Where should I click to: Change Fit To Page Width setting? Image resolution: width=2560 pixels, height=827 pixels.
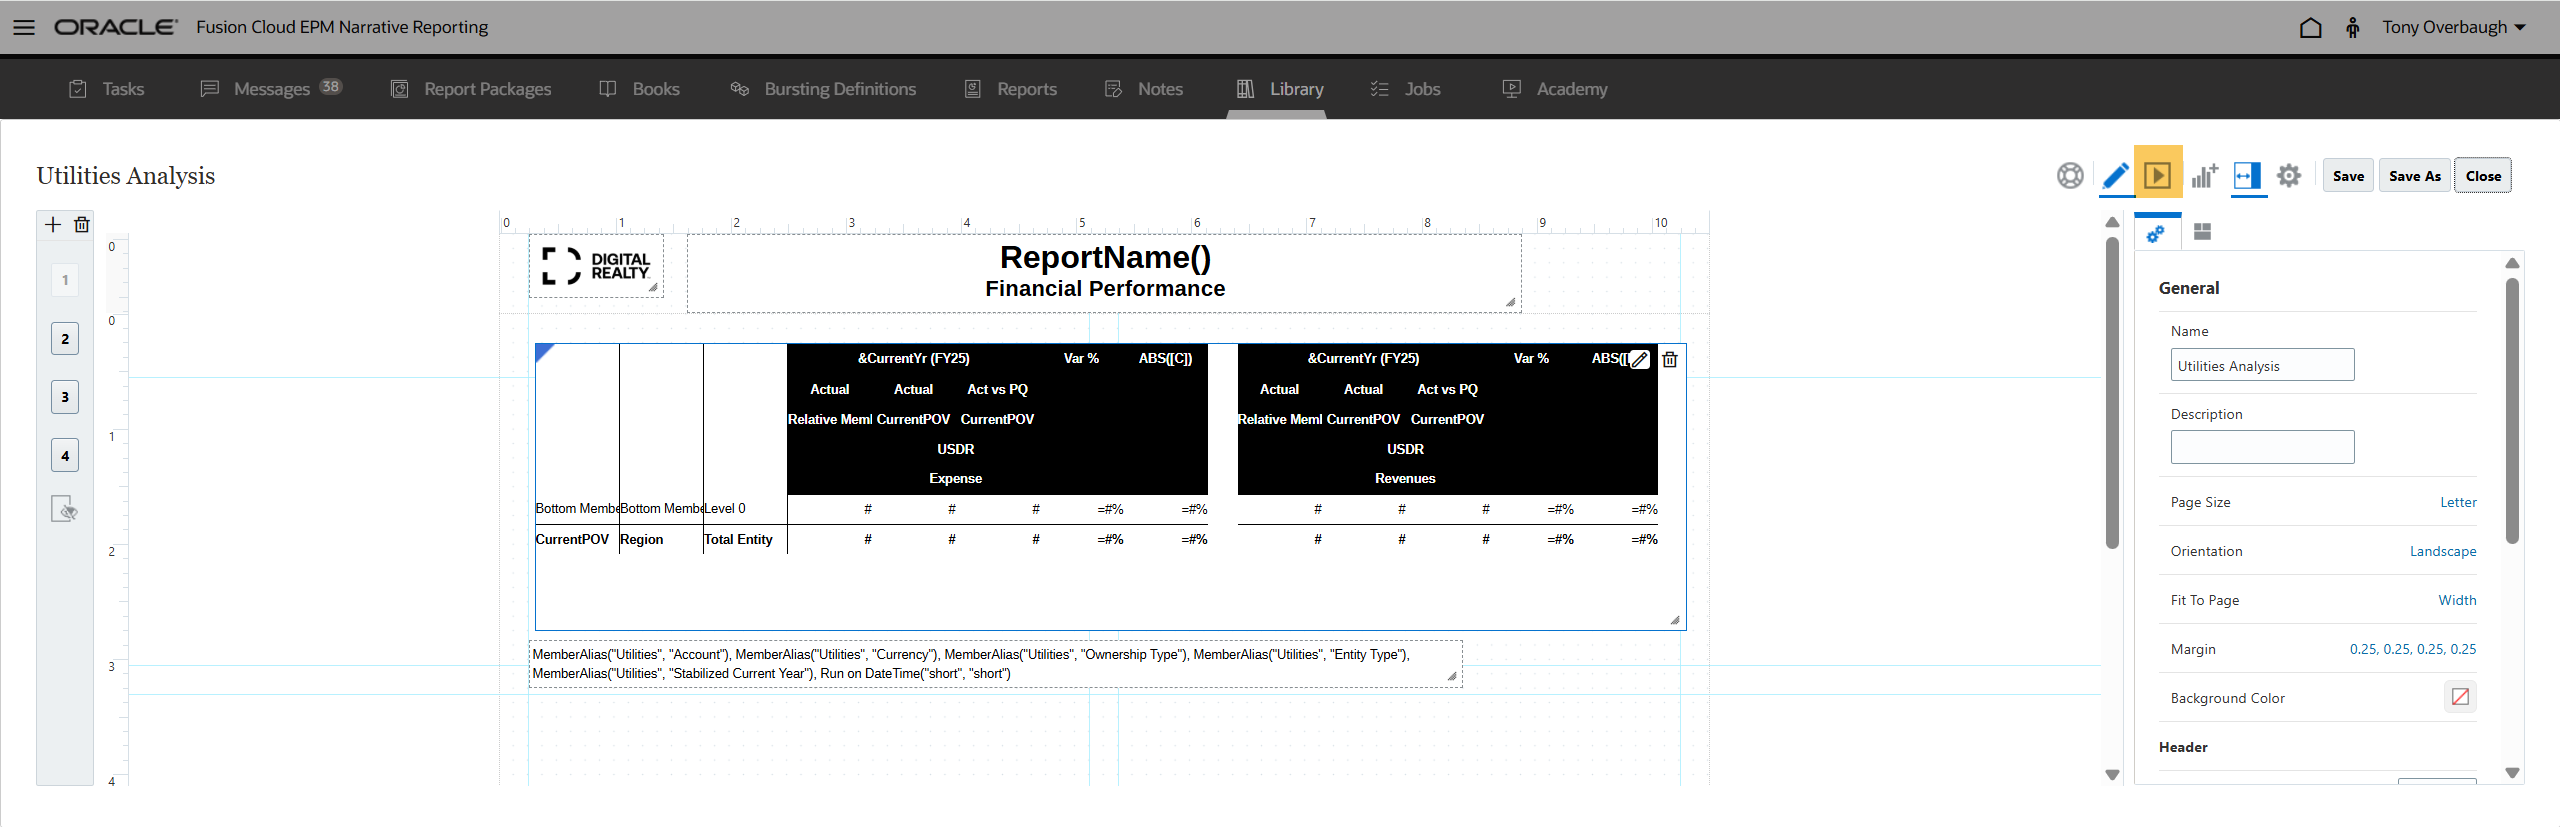(x=2457, y=601)
